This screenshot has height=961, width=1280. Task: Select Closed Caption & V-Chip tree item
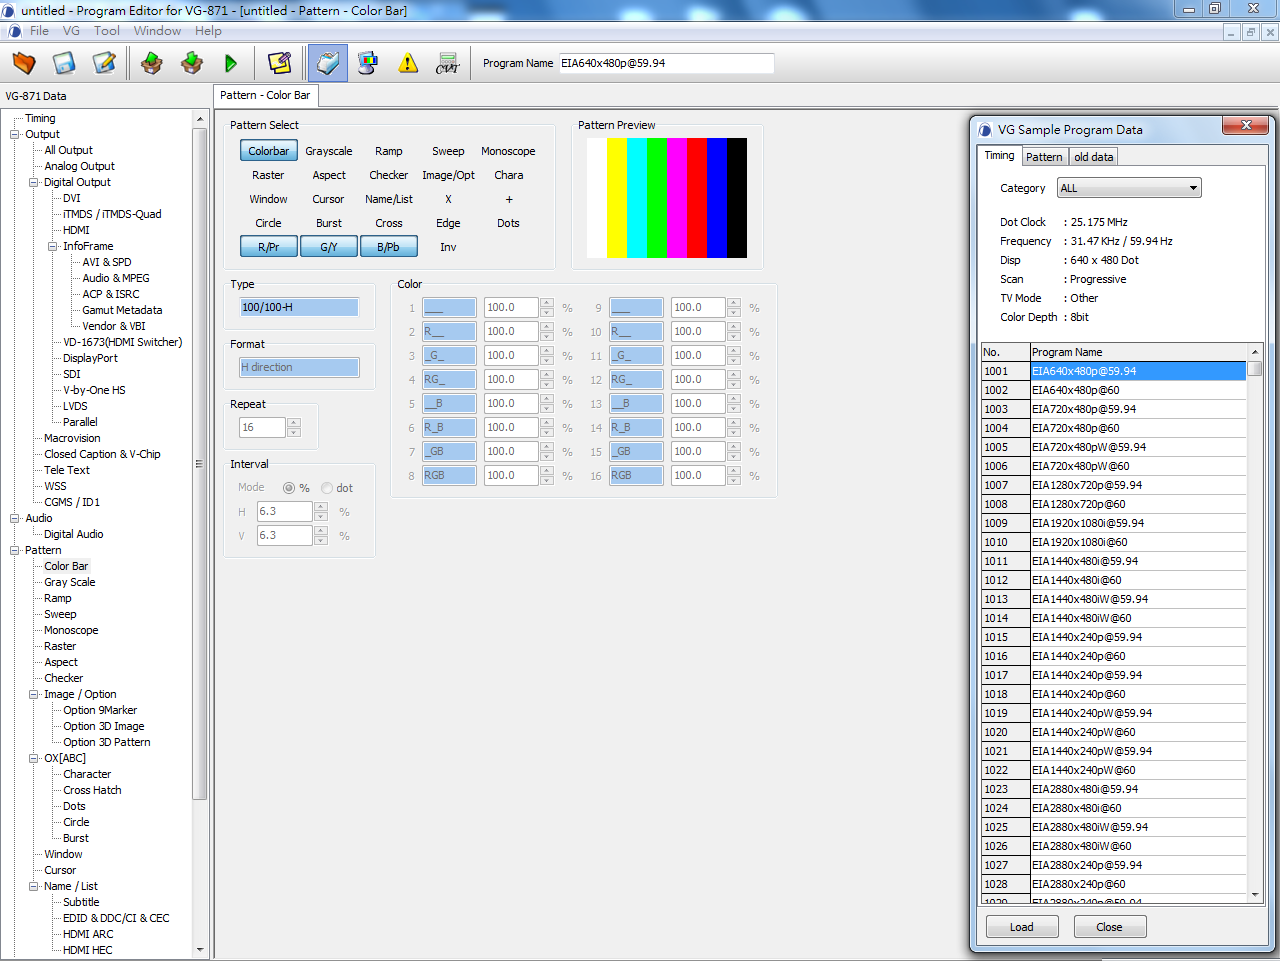click(102, 454)
